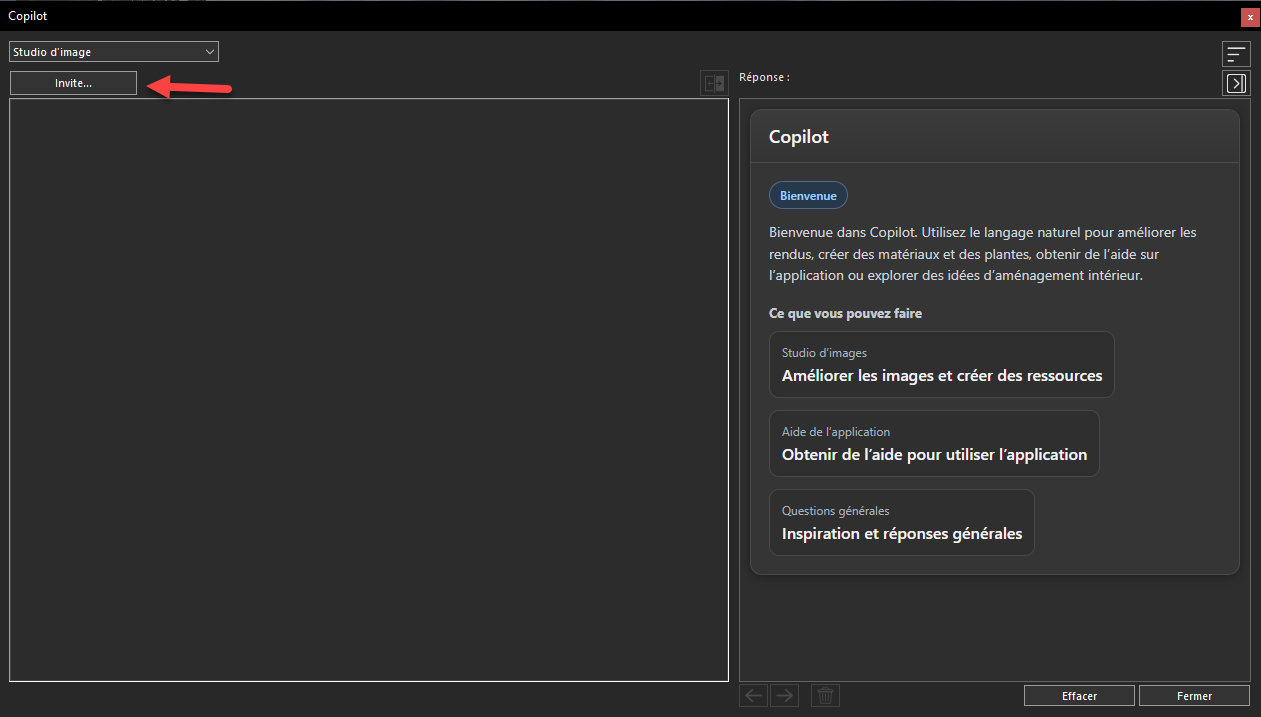The height and width of the screenshot is (717, 1261).
Task: Click the Fermer button
Action: [x=1194, y=696]
